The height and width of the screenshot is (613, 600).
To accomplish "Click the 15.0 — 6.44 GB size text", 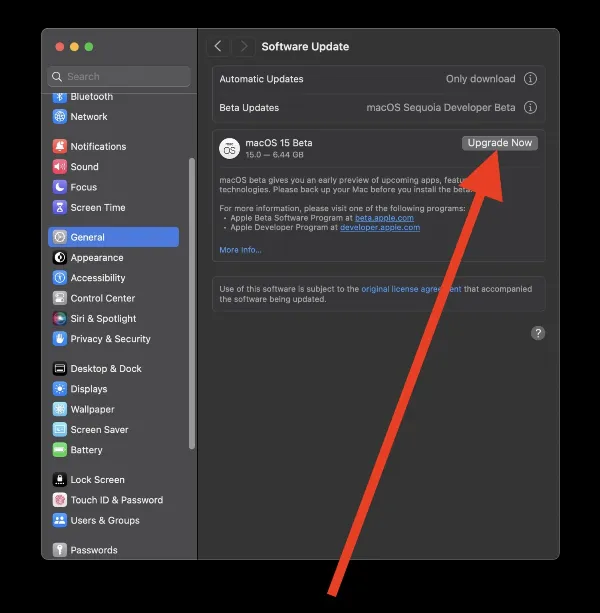I will (274, 154).
